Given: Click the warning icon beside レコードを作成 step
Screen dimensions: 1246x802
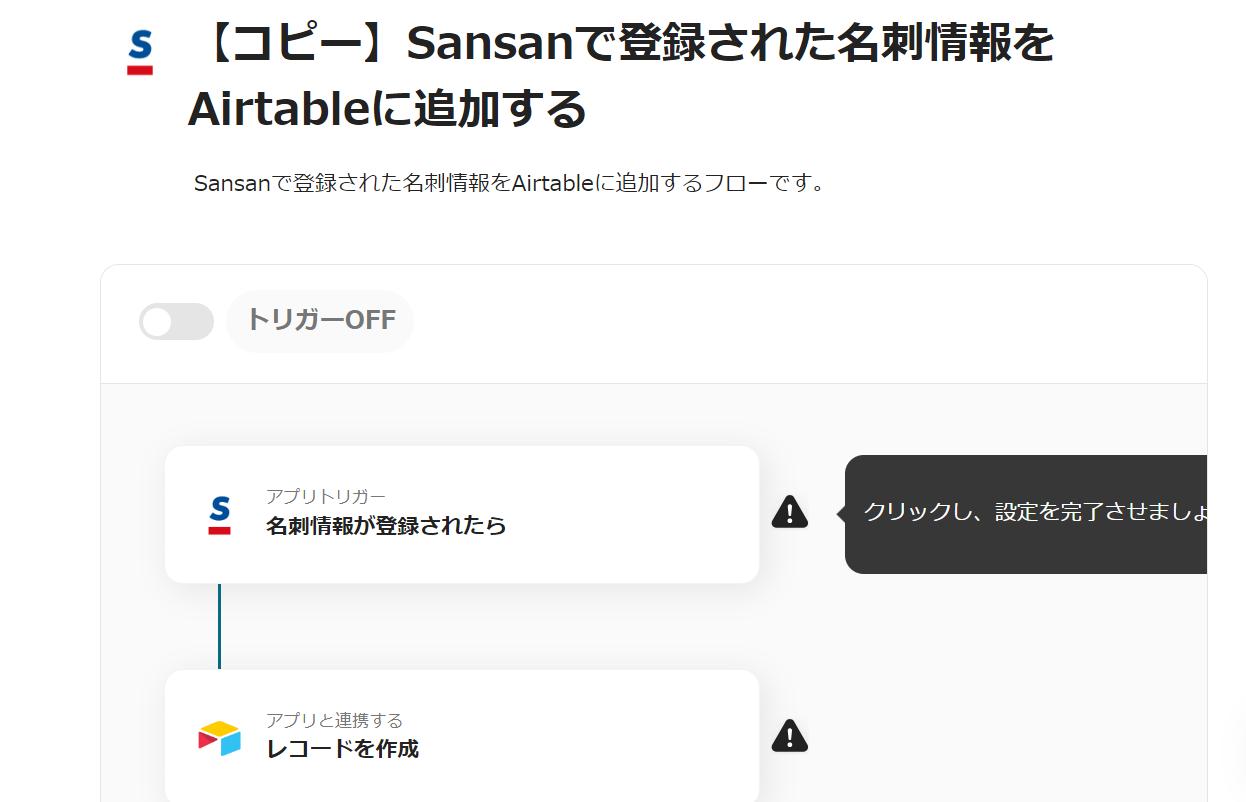Looking at the screenshot, I should coord(789,736).
